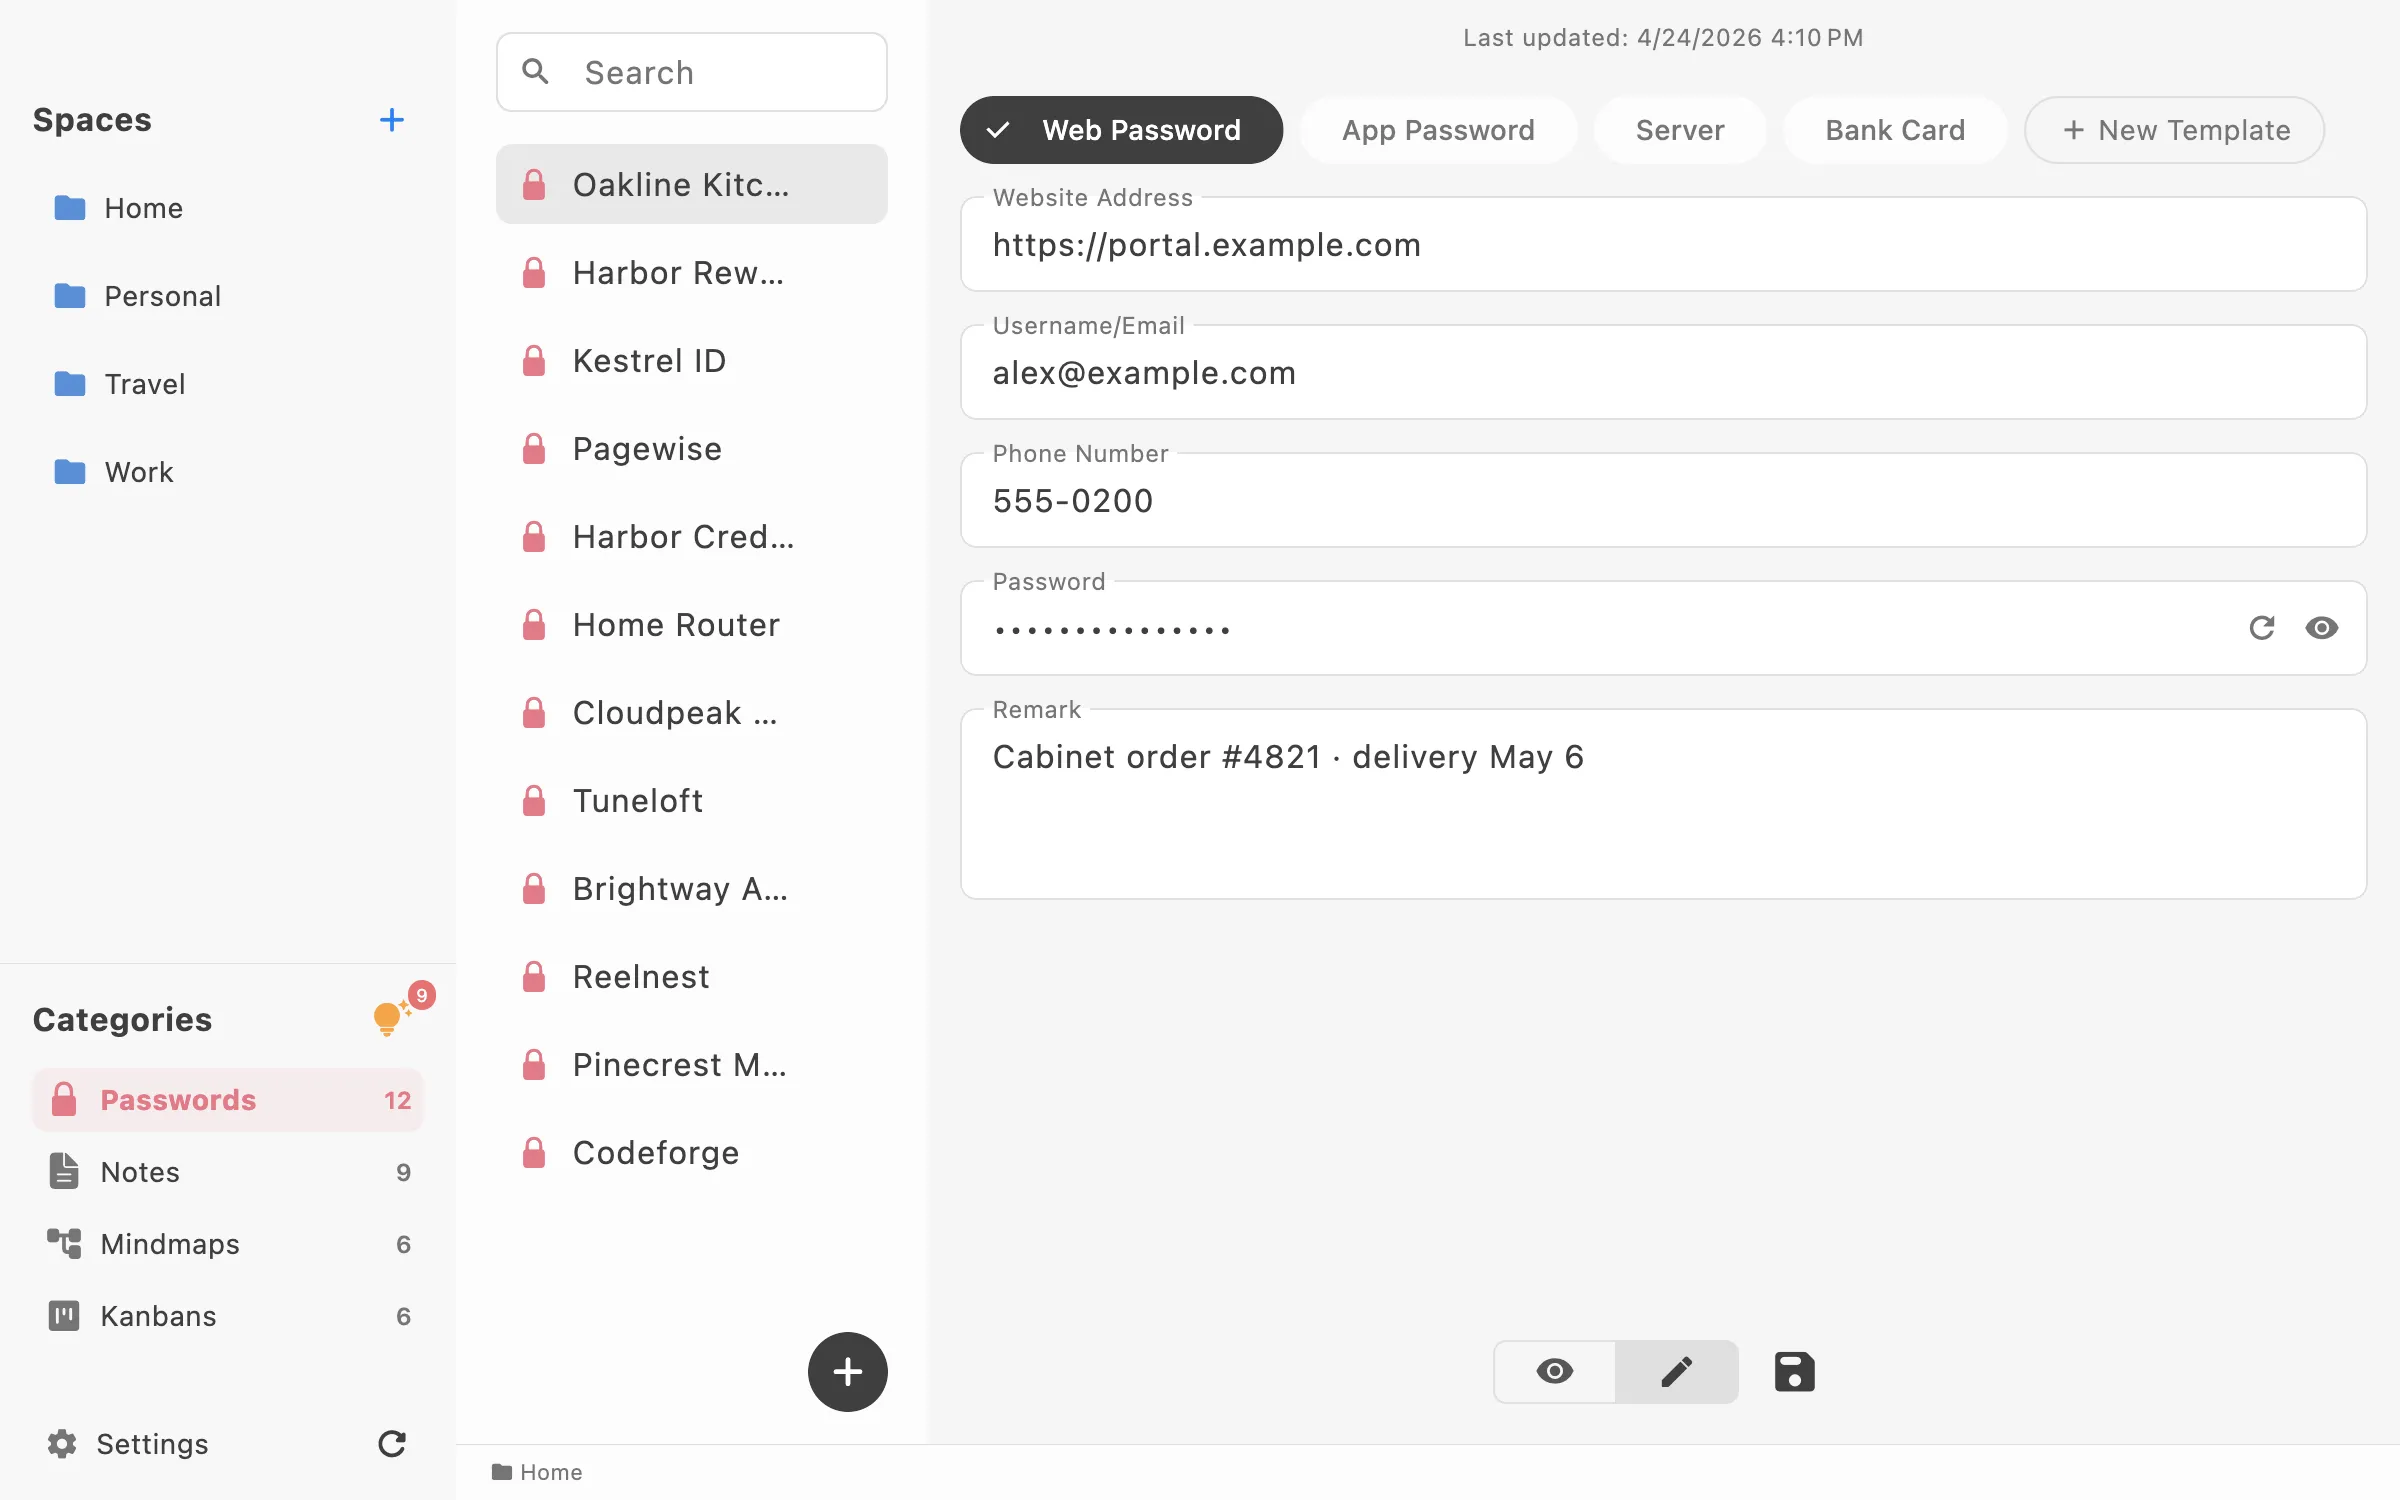Select the Passwords category

[228, 1100]
